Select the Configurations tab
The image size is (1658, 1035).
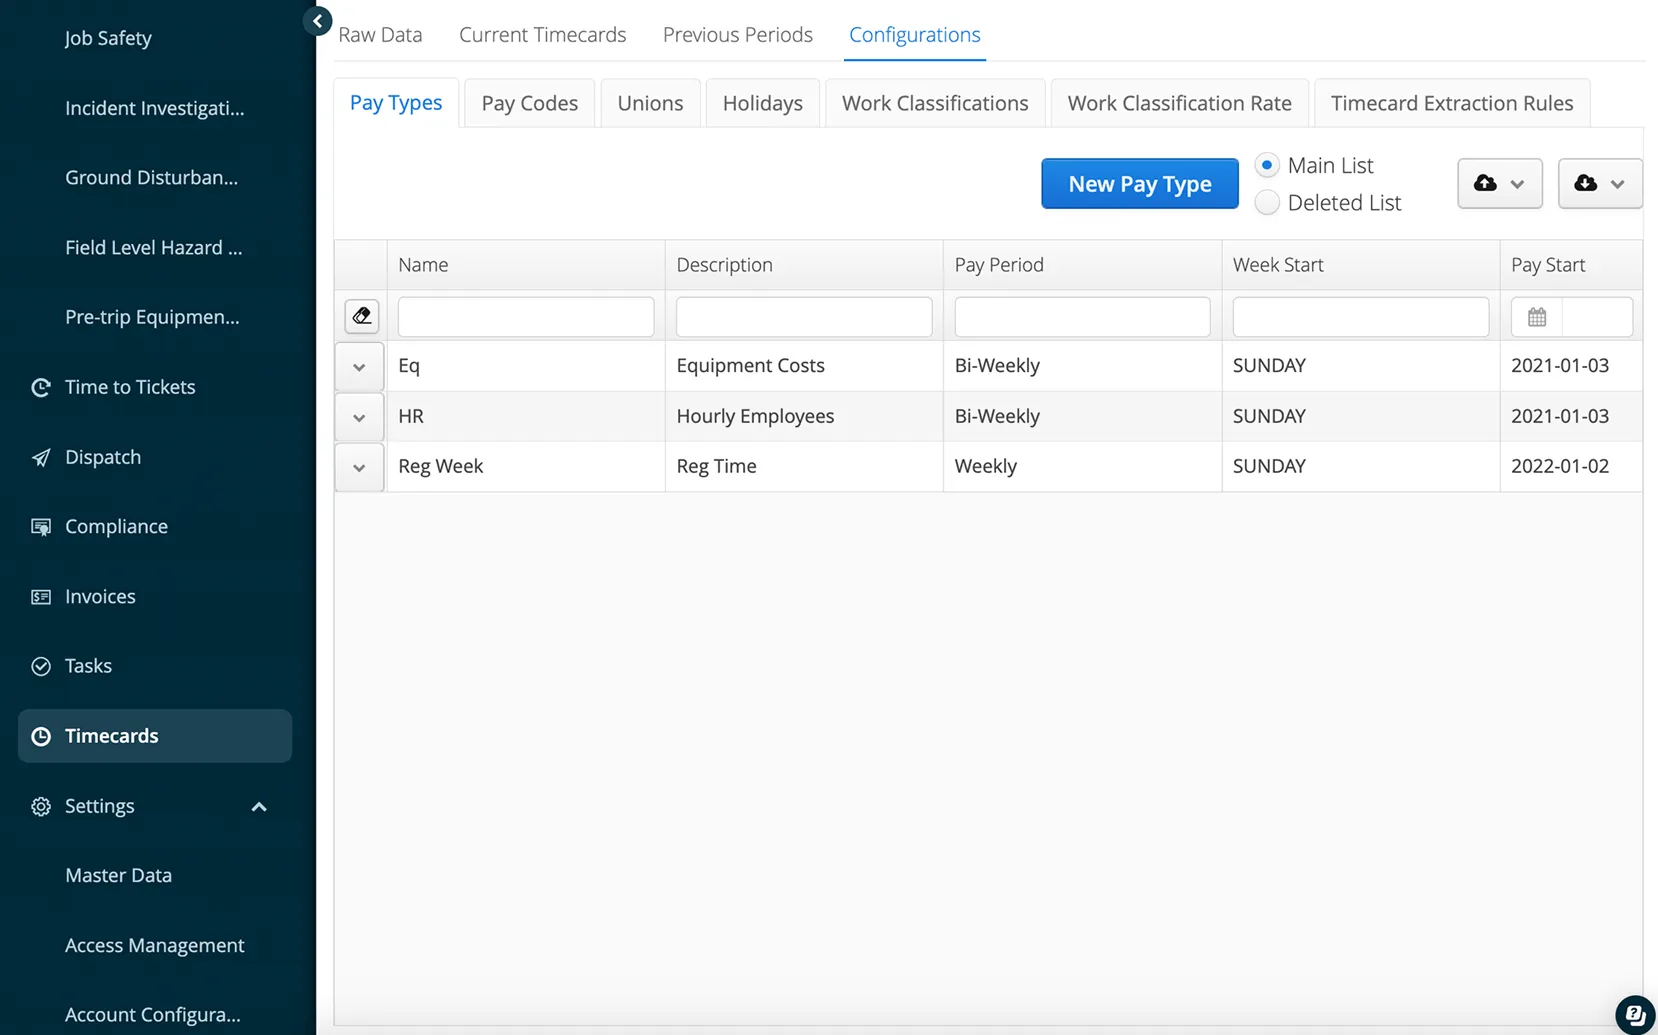coord(914,34)
